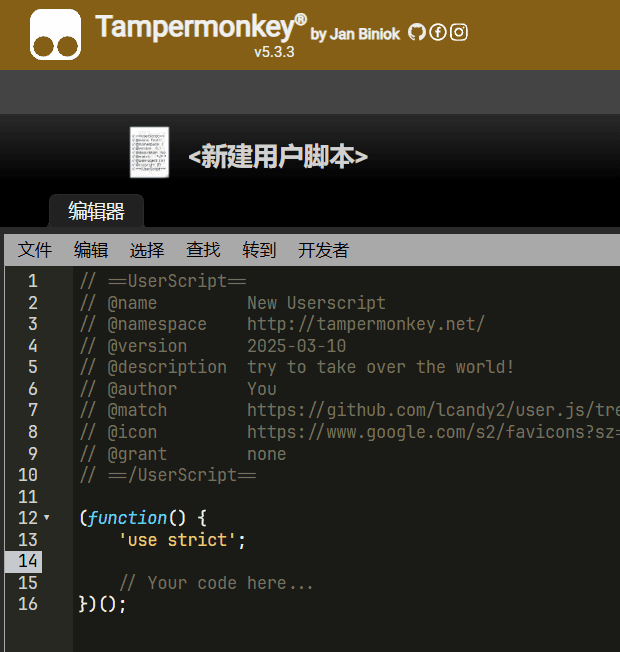Click the Jan Biniok author link
The height and width of the screenshot is (652, 620).
coord(363,34)
